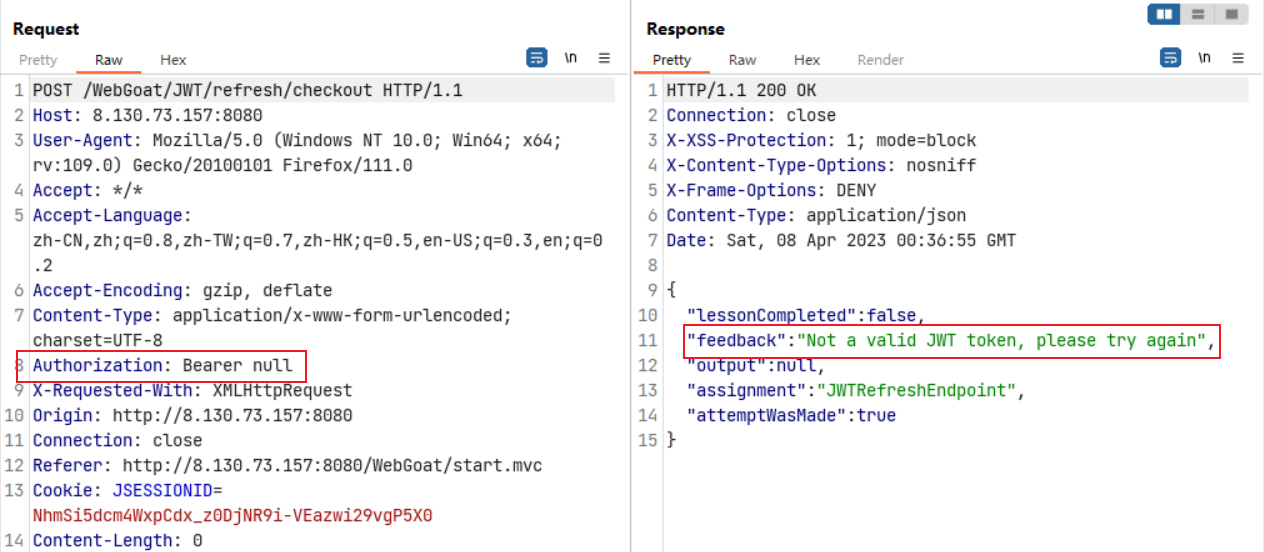The width and height of the screenshot is (1264, 552).
Task: Open the Render tab in Response panel
Action: coord(880,60)
